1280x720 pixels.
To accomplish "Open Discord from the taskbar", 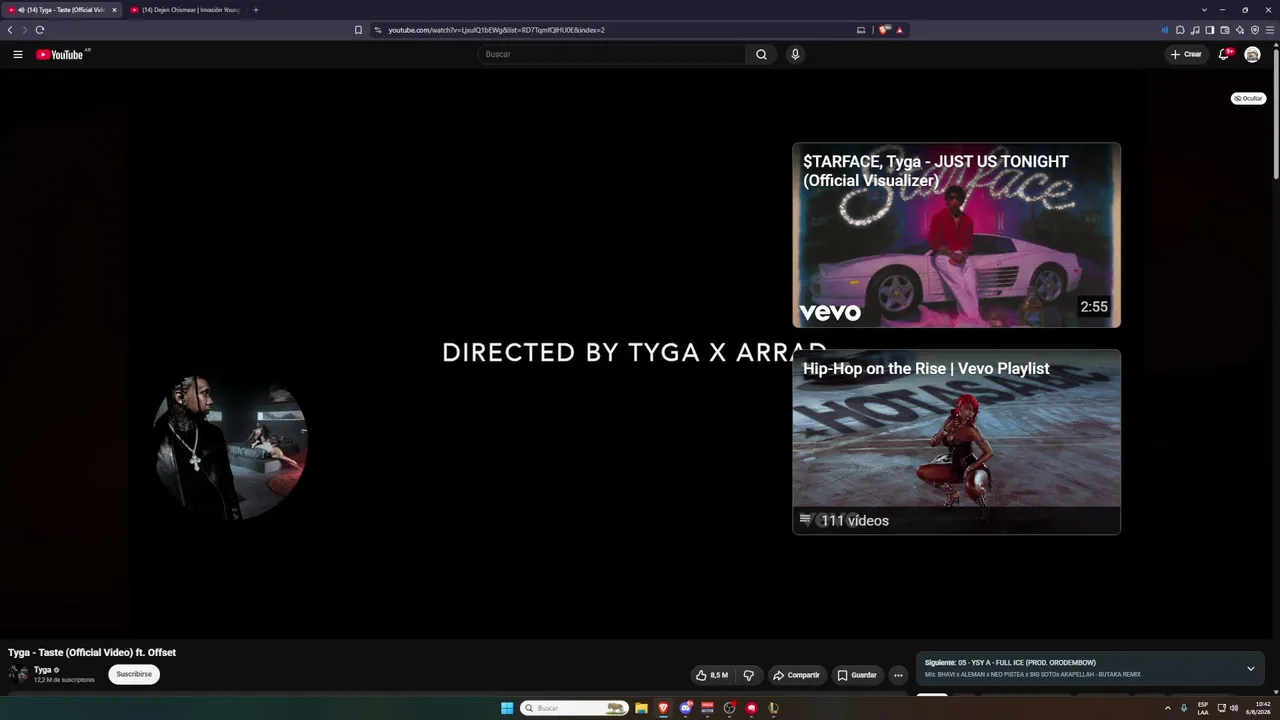I will pyautogui.click(x=685, y=708).
